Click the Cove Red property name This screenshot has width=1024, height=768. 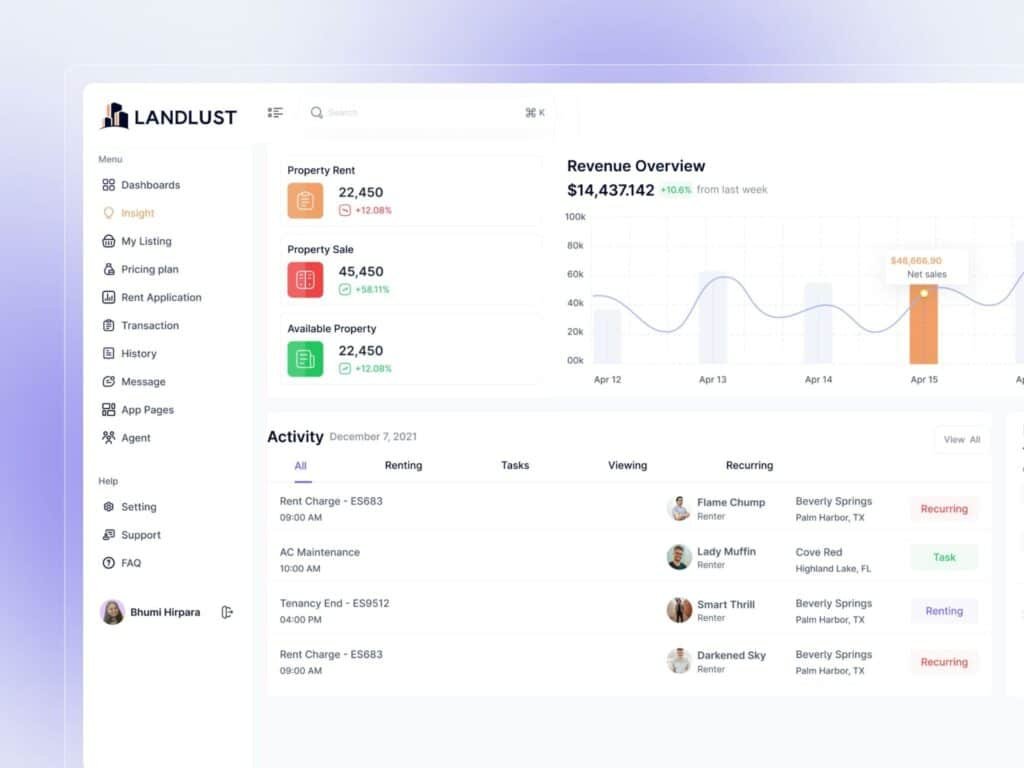coord(819,552)
